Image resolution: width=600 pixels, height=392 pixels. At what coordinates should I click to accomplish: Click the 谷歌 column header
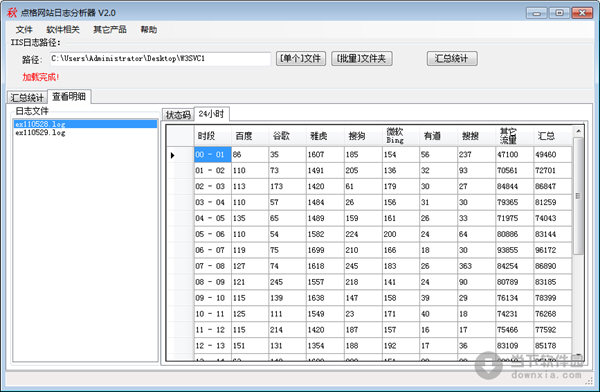(x=288, y=136)
